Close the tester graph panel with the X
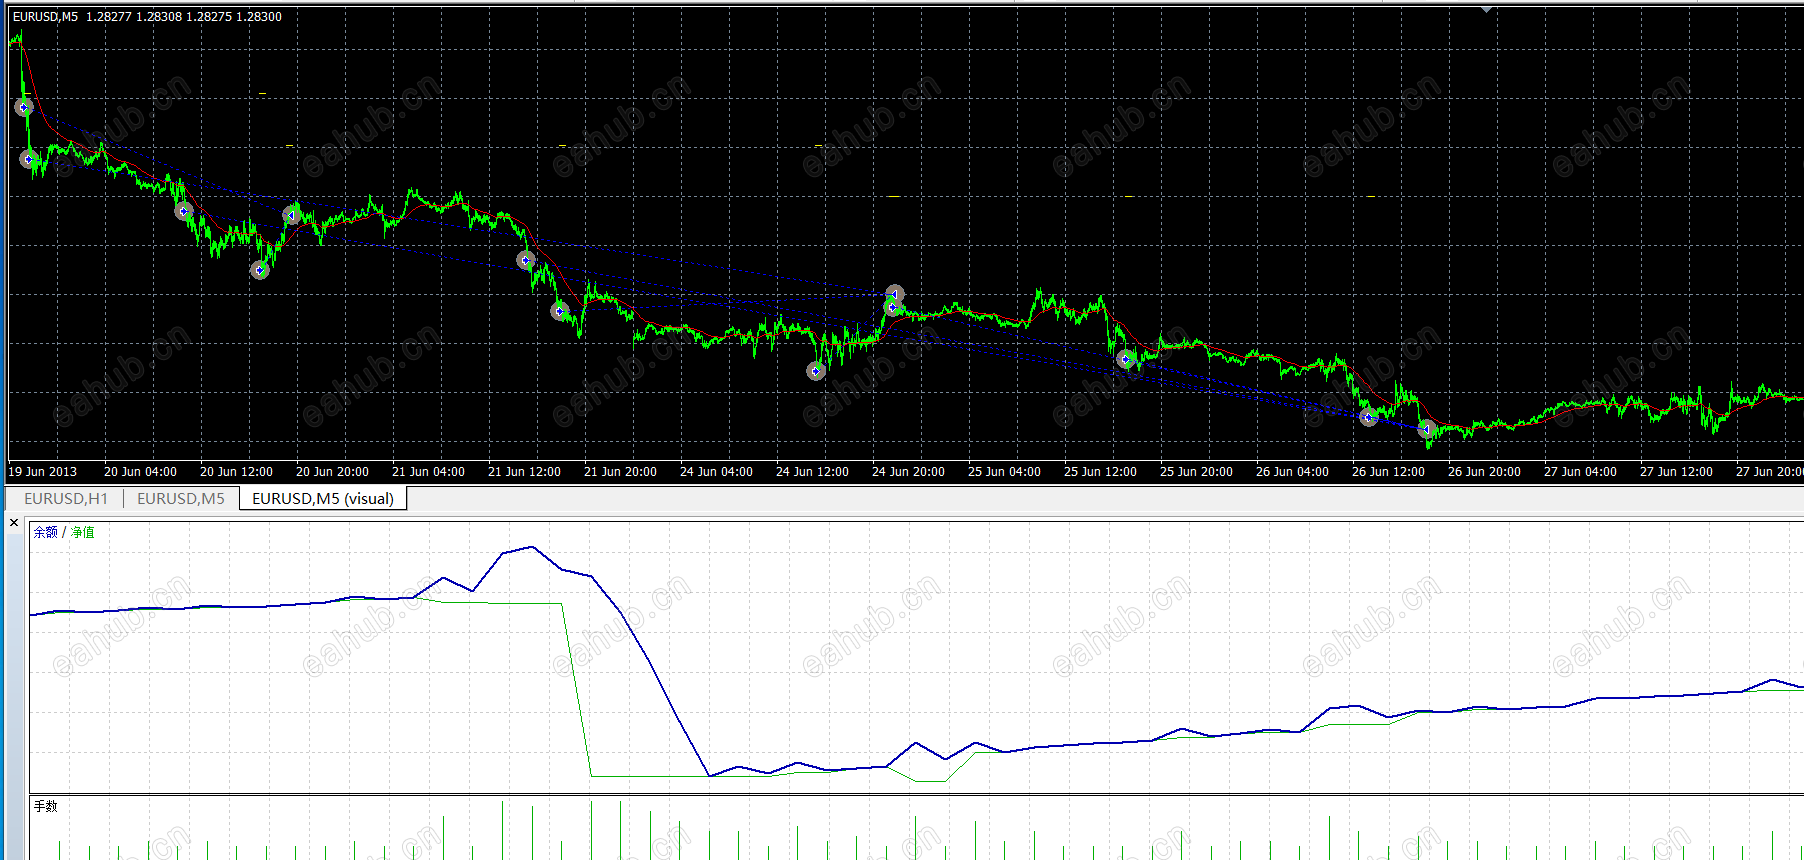Viewport: 1804px width, 860px height. coord(14,522)
